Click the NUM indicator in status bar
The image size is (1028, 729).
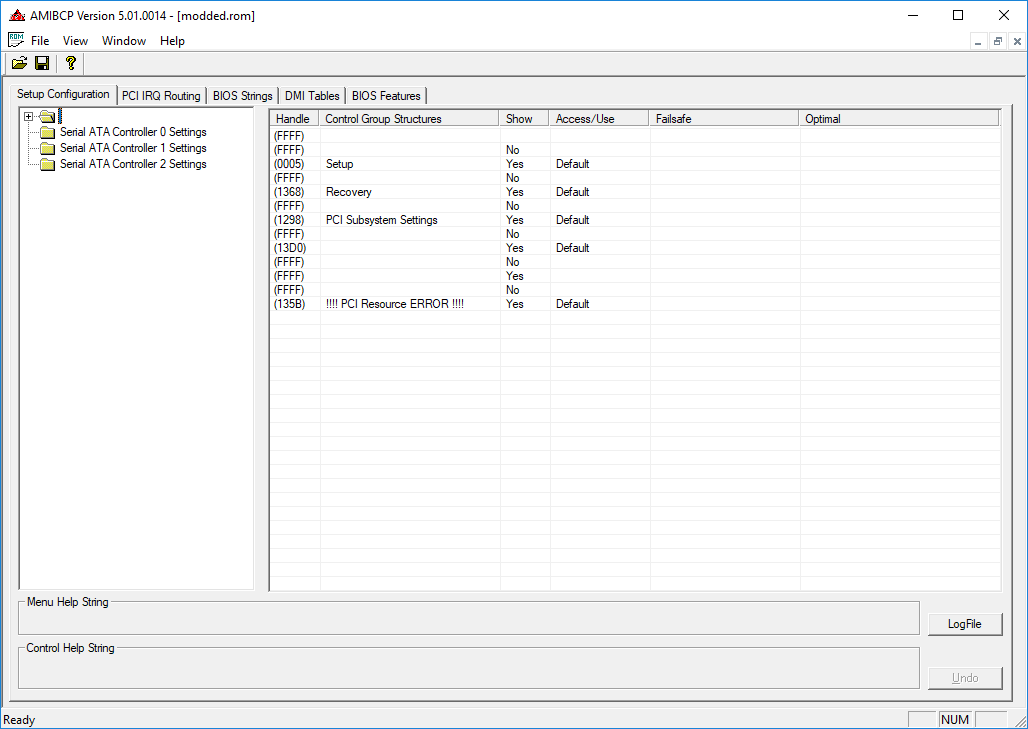[955, 720]
